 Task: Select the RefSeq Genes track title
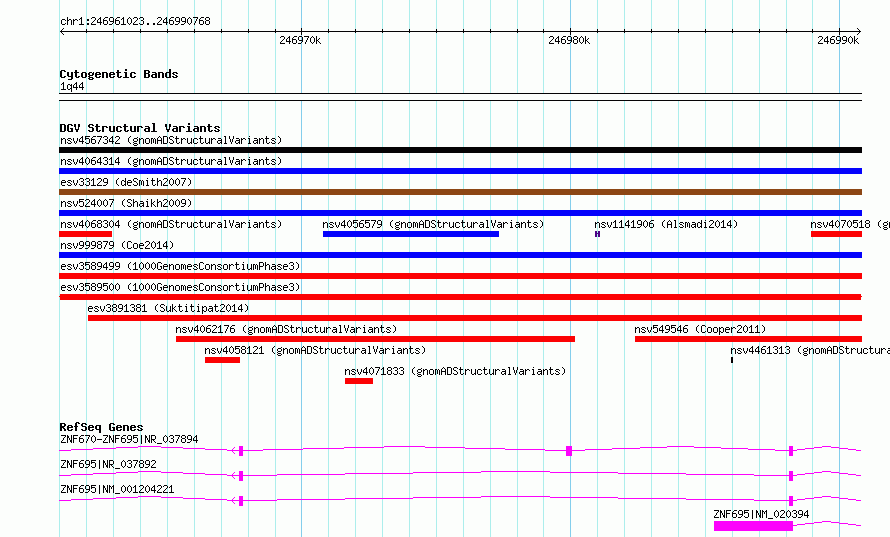(101, 427)
